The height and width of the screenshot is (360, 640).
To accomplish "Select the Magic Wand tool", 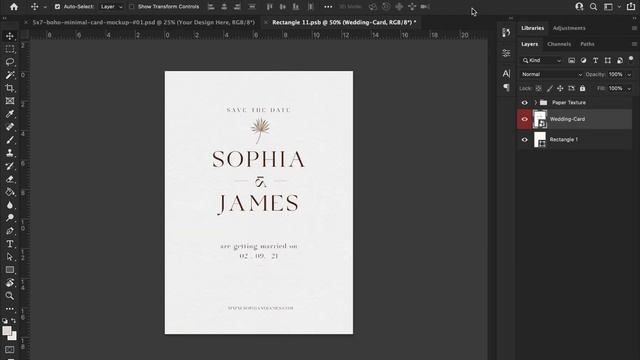I will [10, 75].
